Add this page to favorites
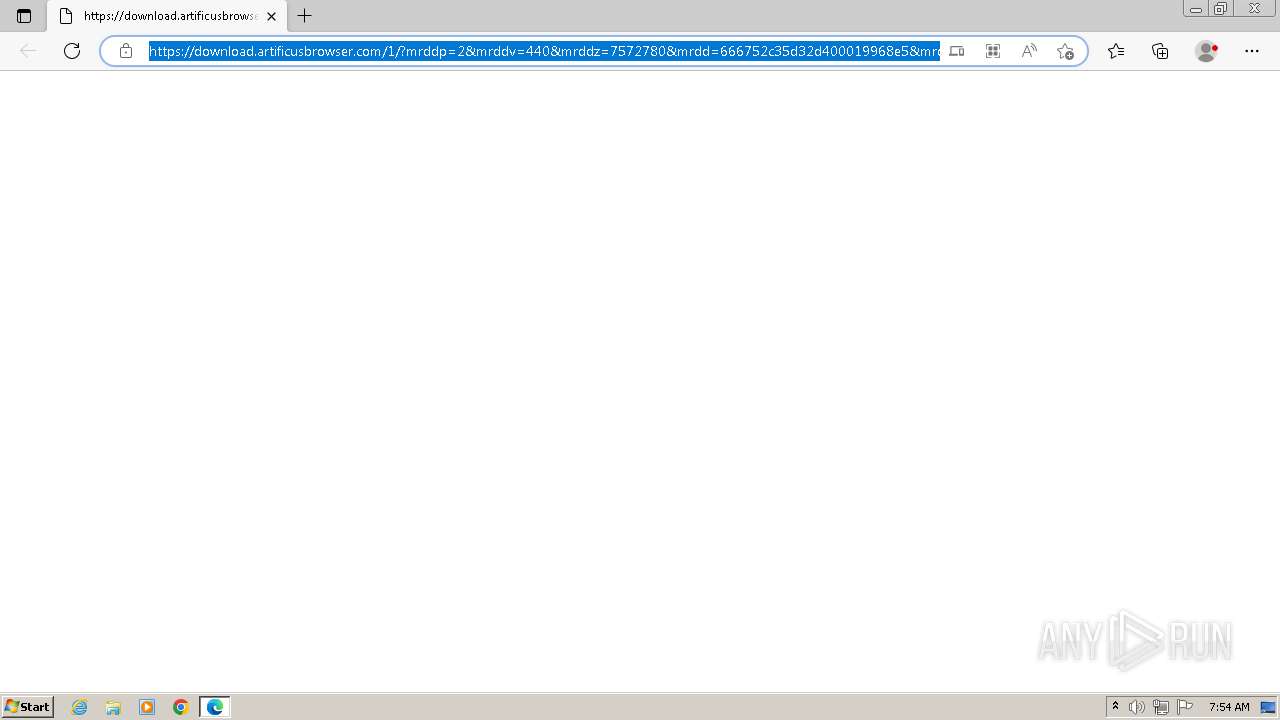Image resolution: width=1280 pixels, height=720 pixels. click(x=1065, y=51)
